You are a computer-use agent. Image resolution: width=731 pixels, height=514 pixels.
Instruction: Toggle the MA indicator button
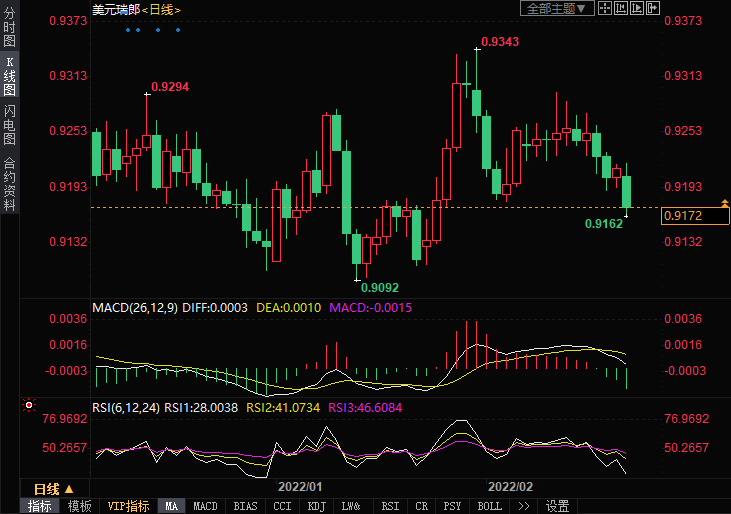coord(172,506)
